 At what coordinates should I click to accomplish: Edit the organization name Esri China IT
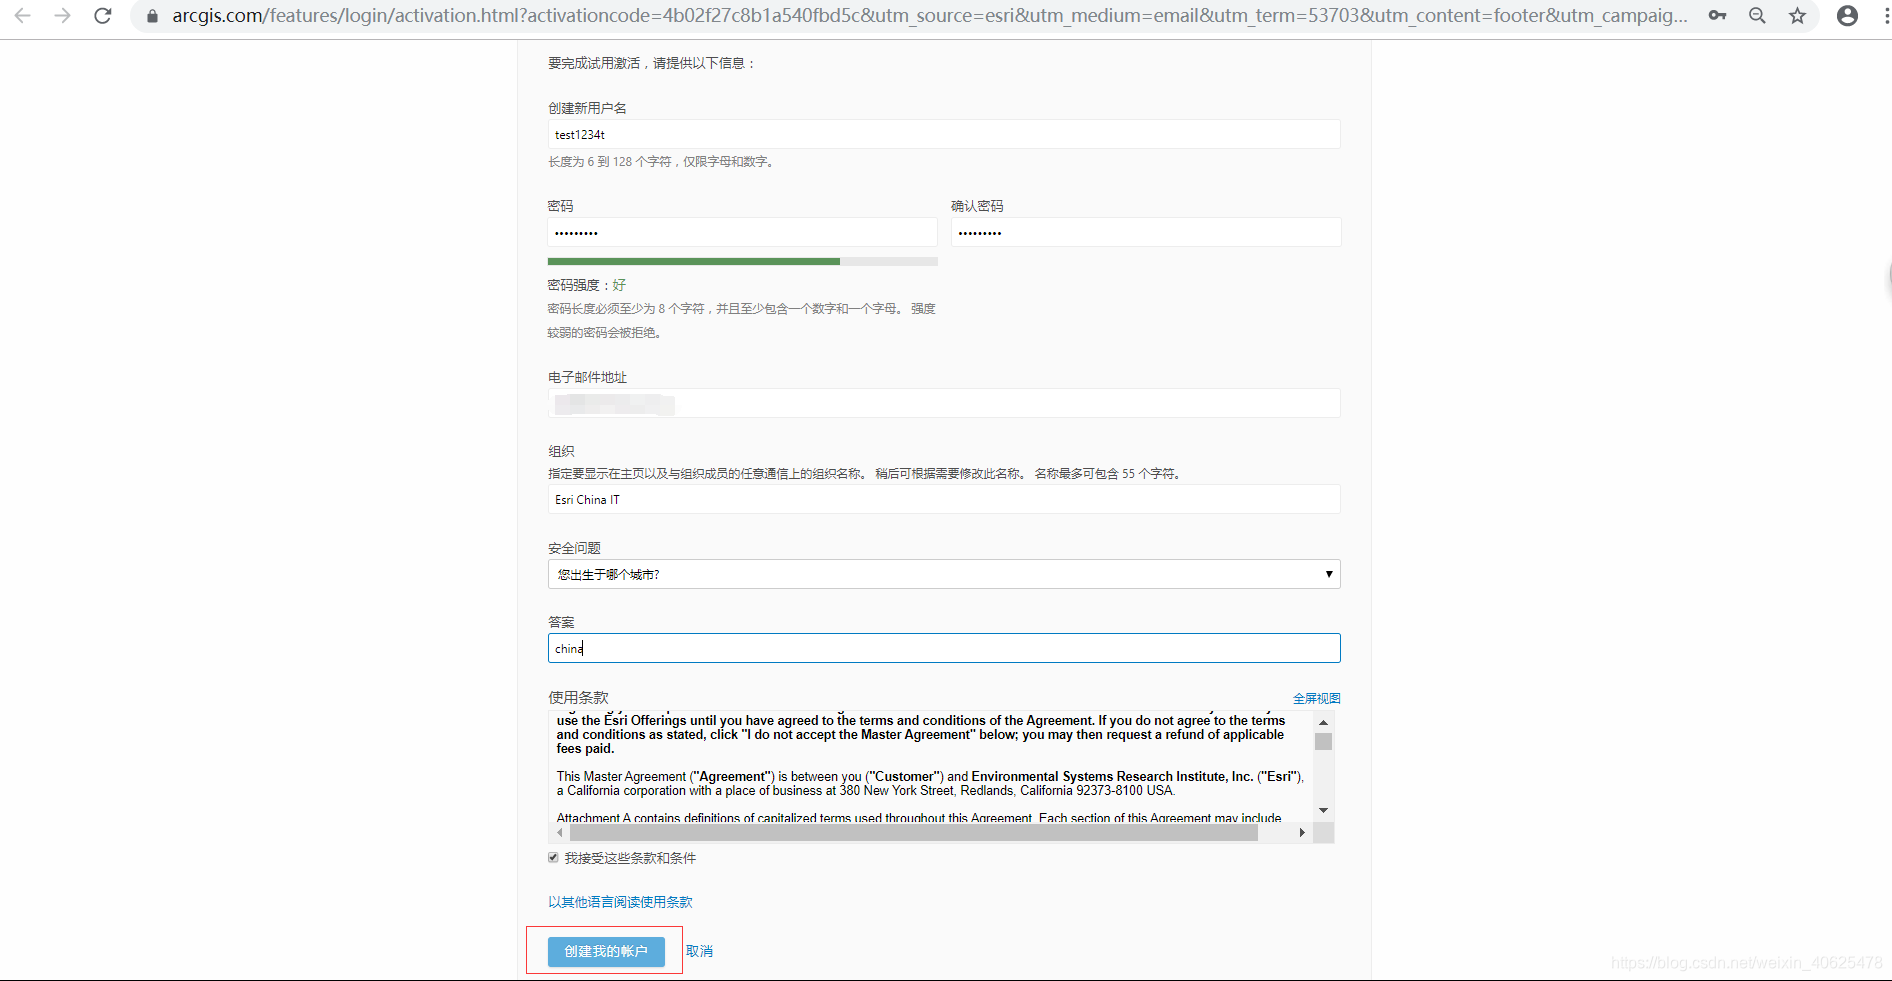[x=944, y=499]
